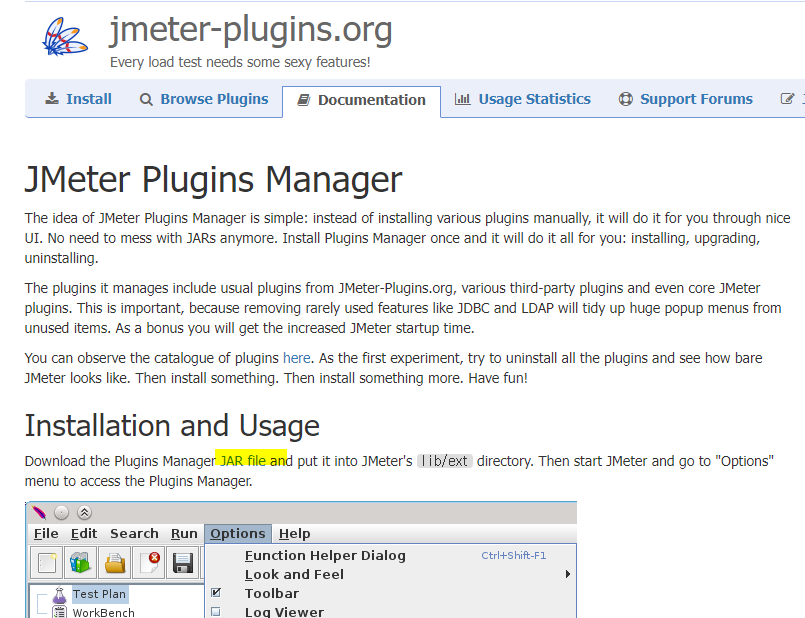This screenshot has height=618, width=805.
Task: Click the jmeter-plugins.org site title
Action: pos(251,29)
